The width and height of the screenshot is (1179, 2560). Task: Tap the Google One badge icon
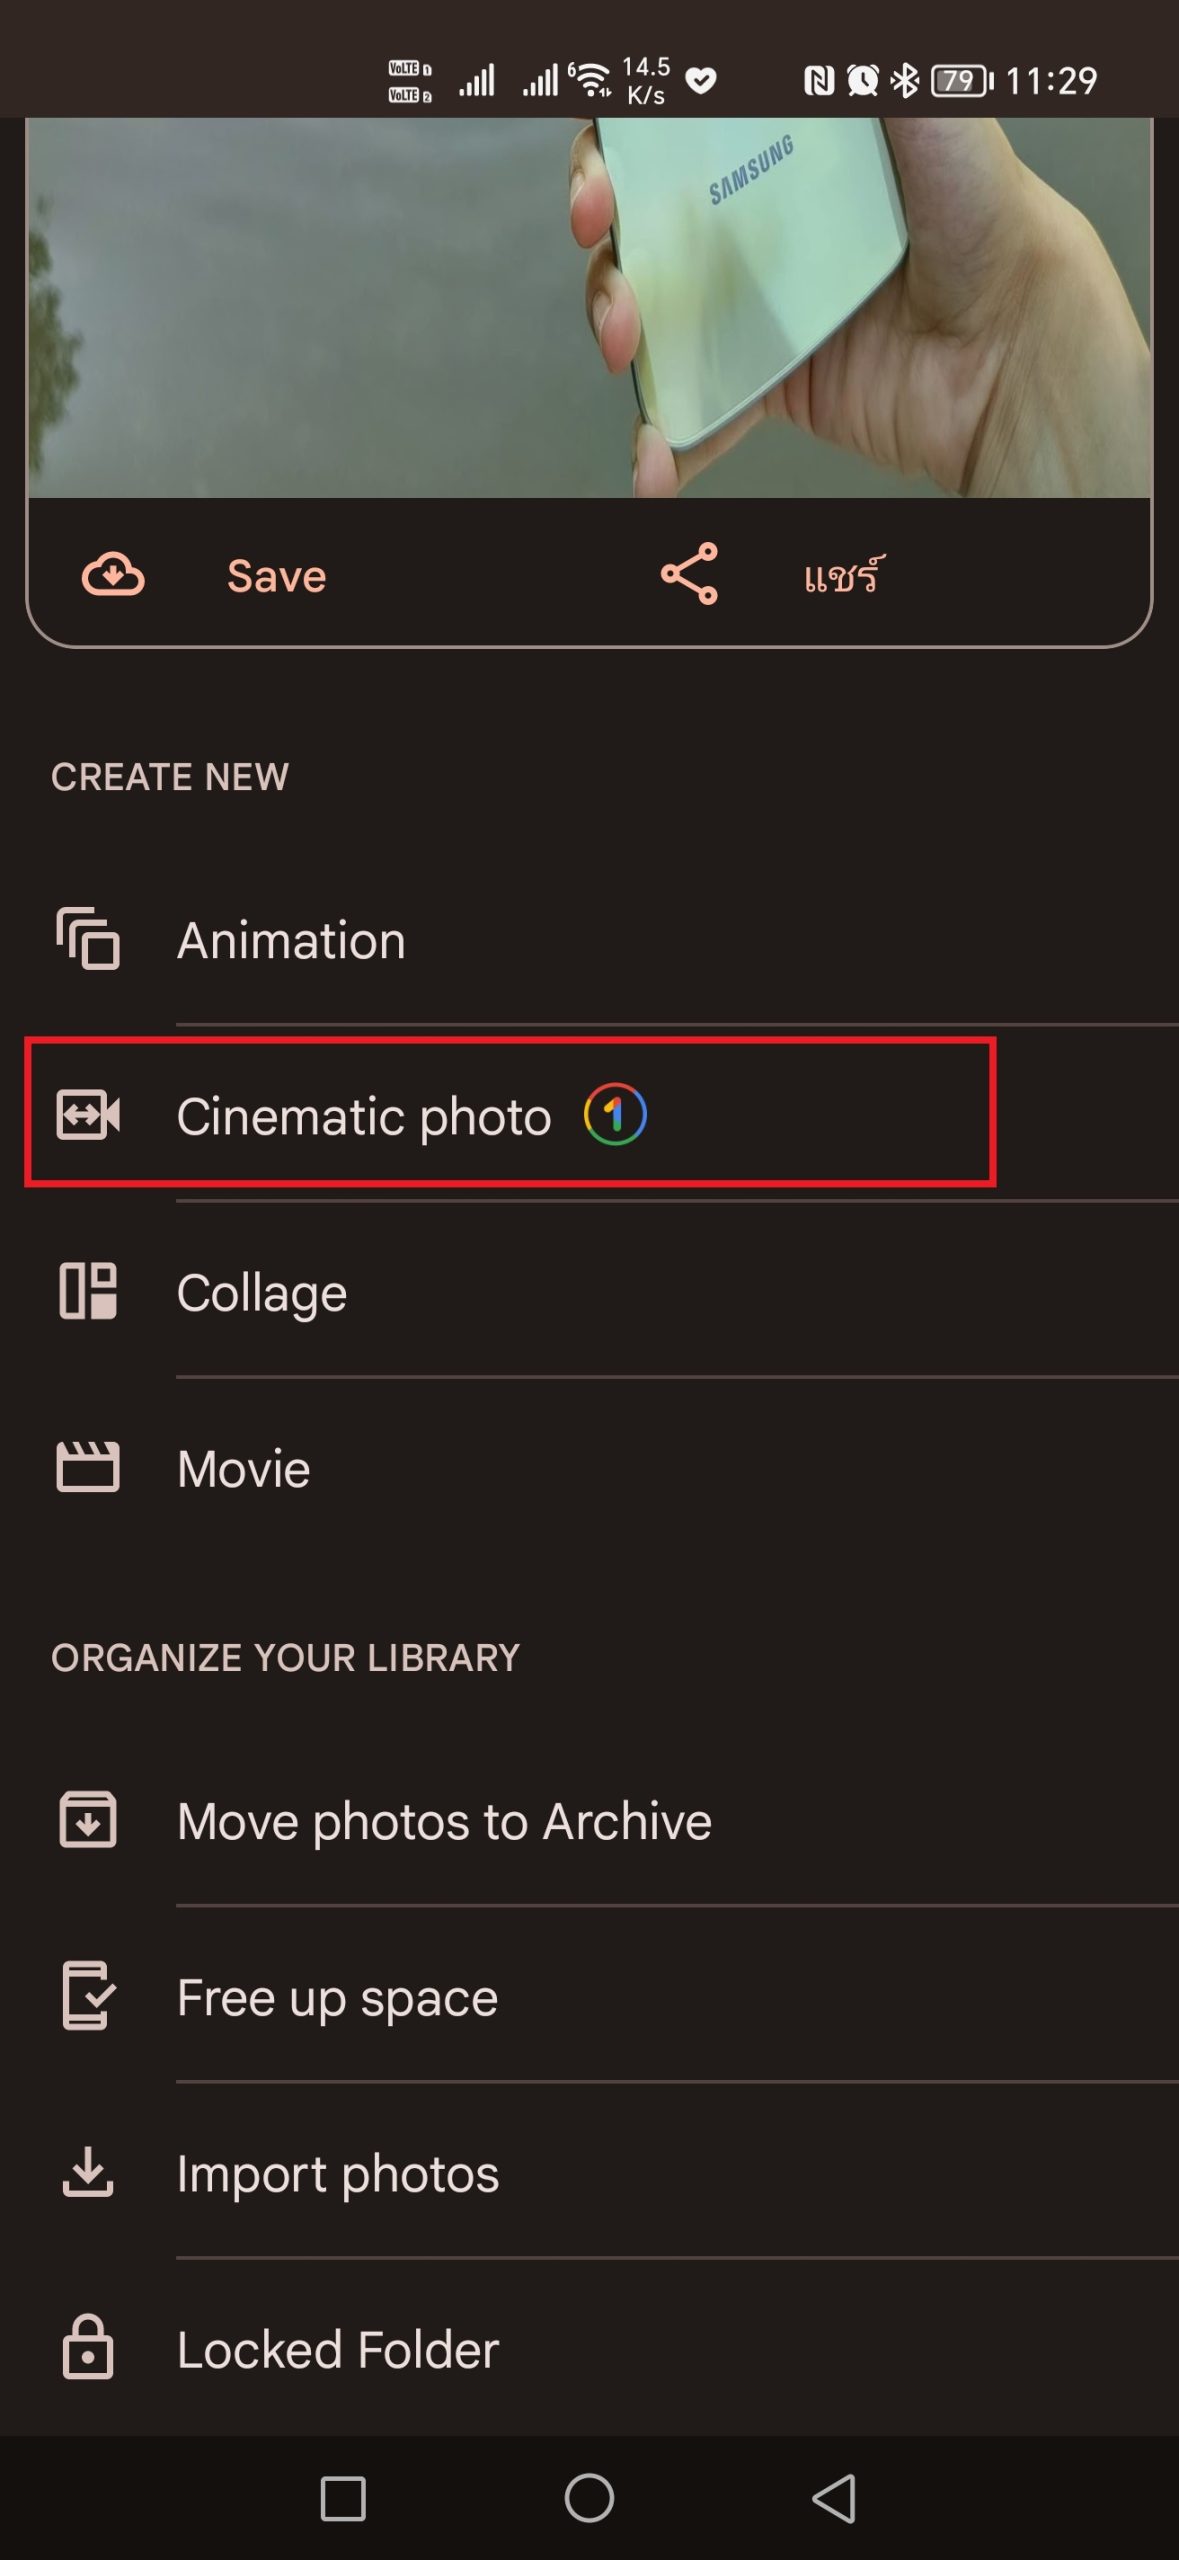pos(615,1114)
